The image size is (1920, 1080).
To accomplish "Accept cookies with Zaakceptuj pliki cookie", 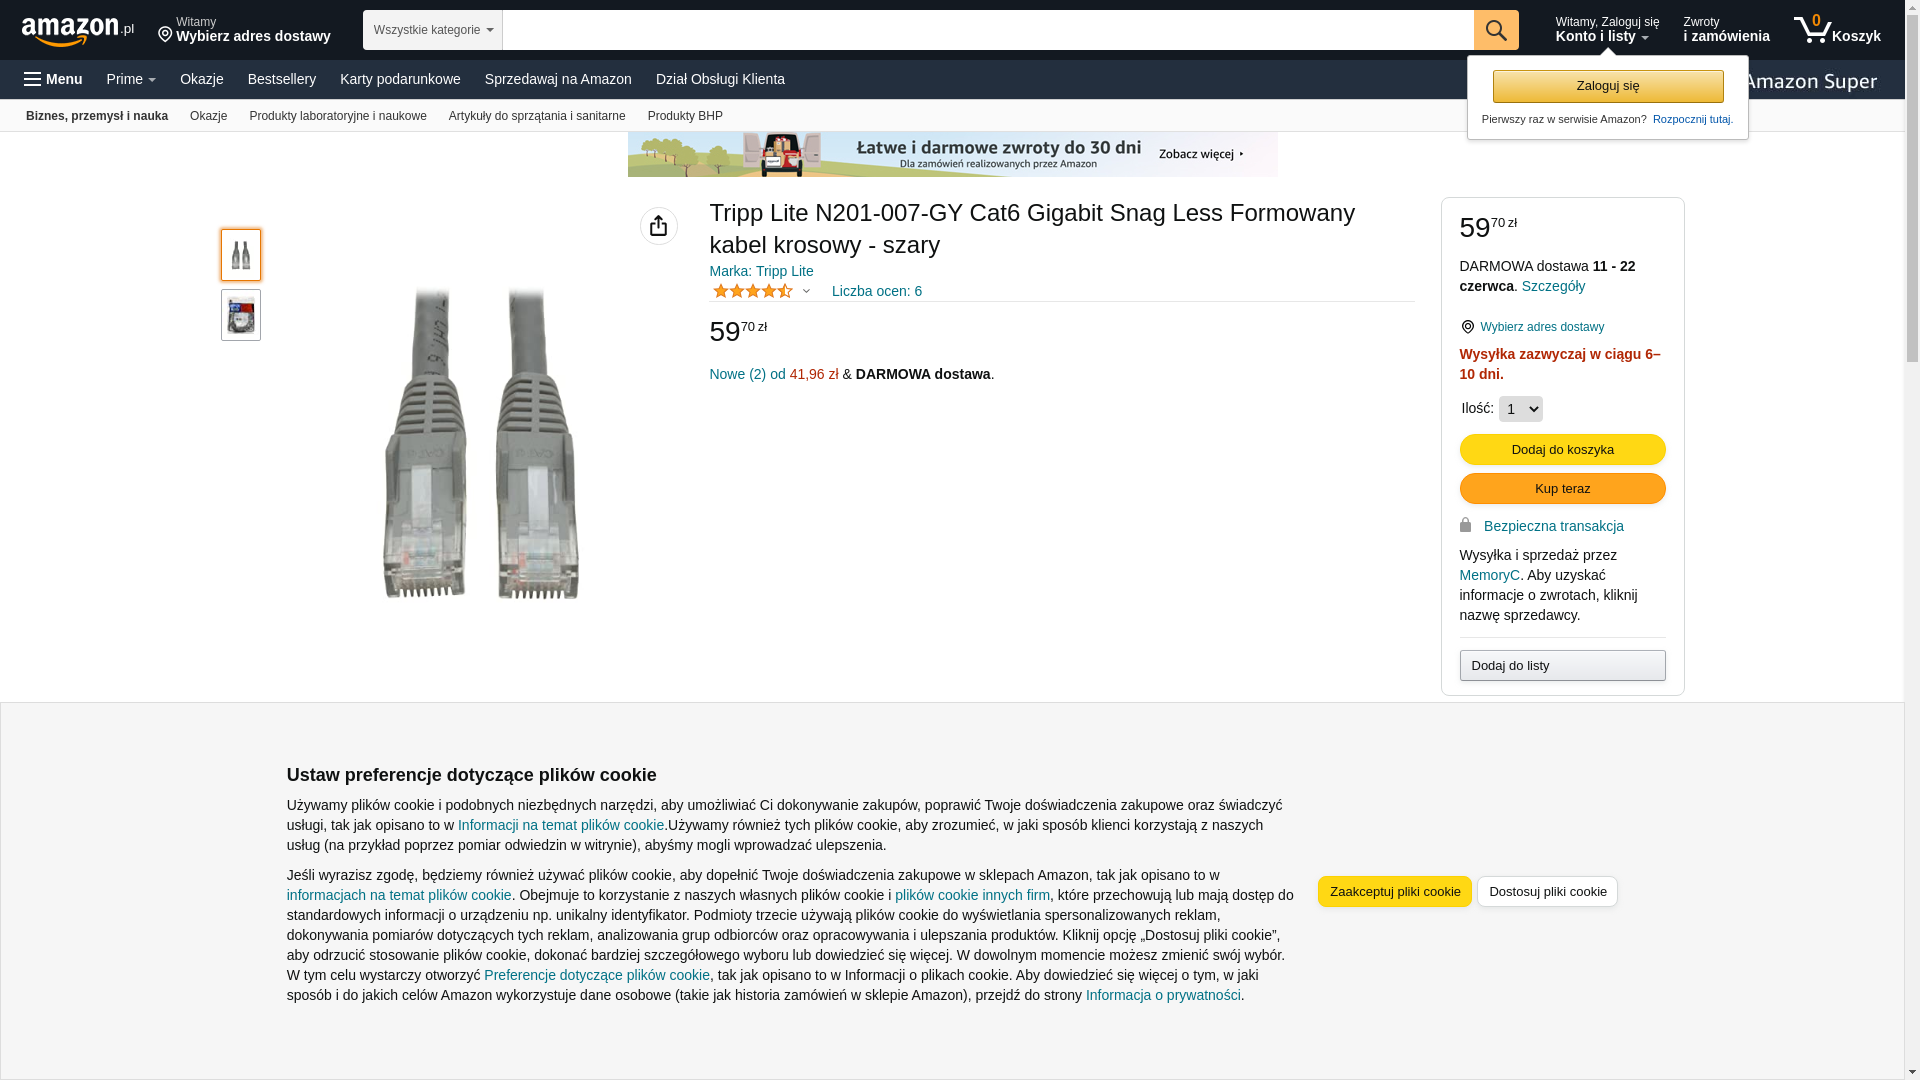I will pos(1394,892).
